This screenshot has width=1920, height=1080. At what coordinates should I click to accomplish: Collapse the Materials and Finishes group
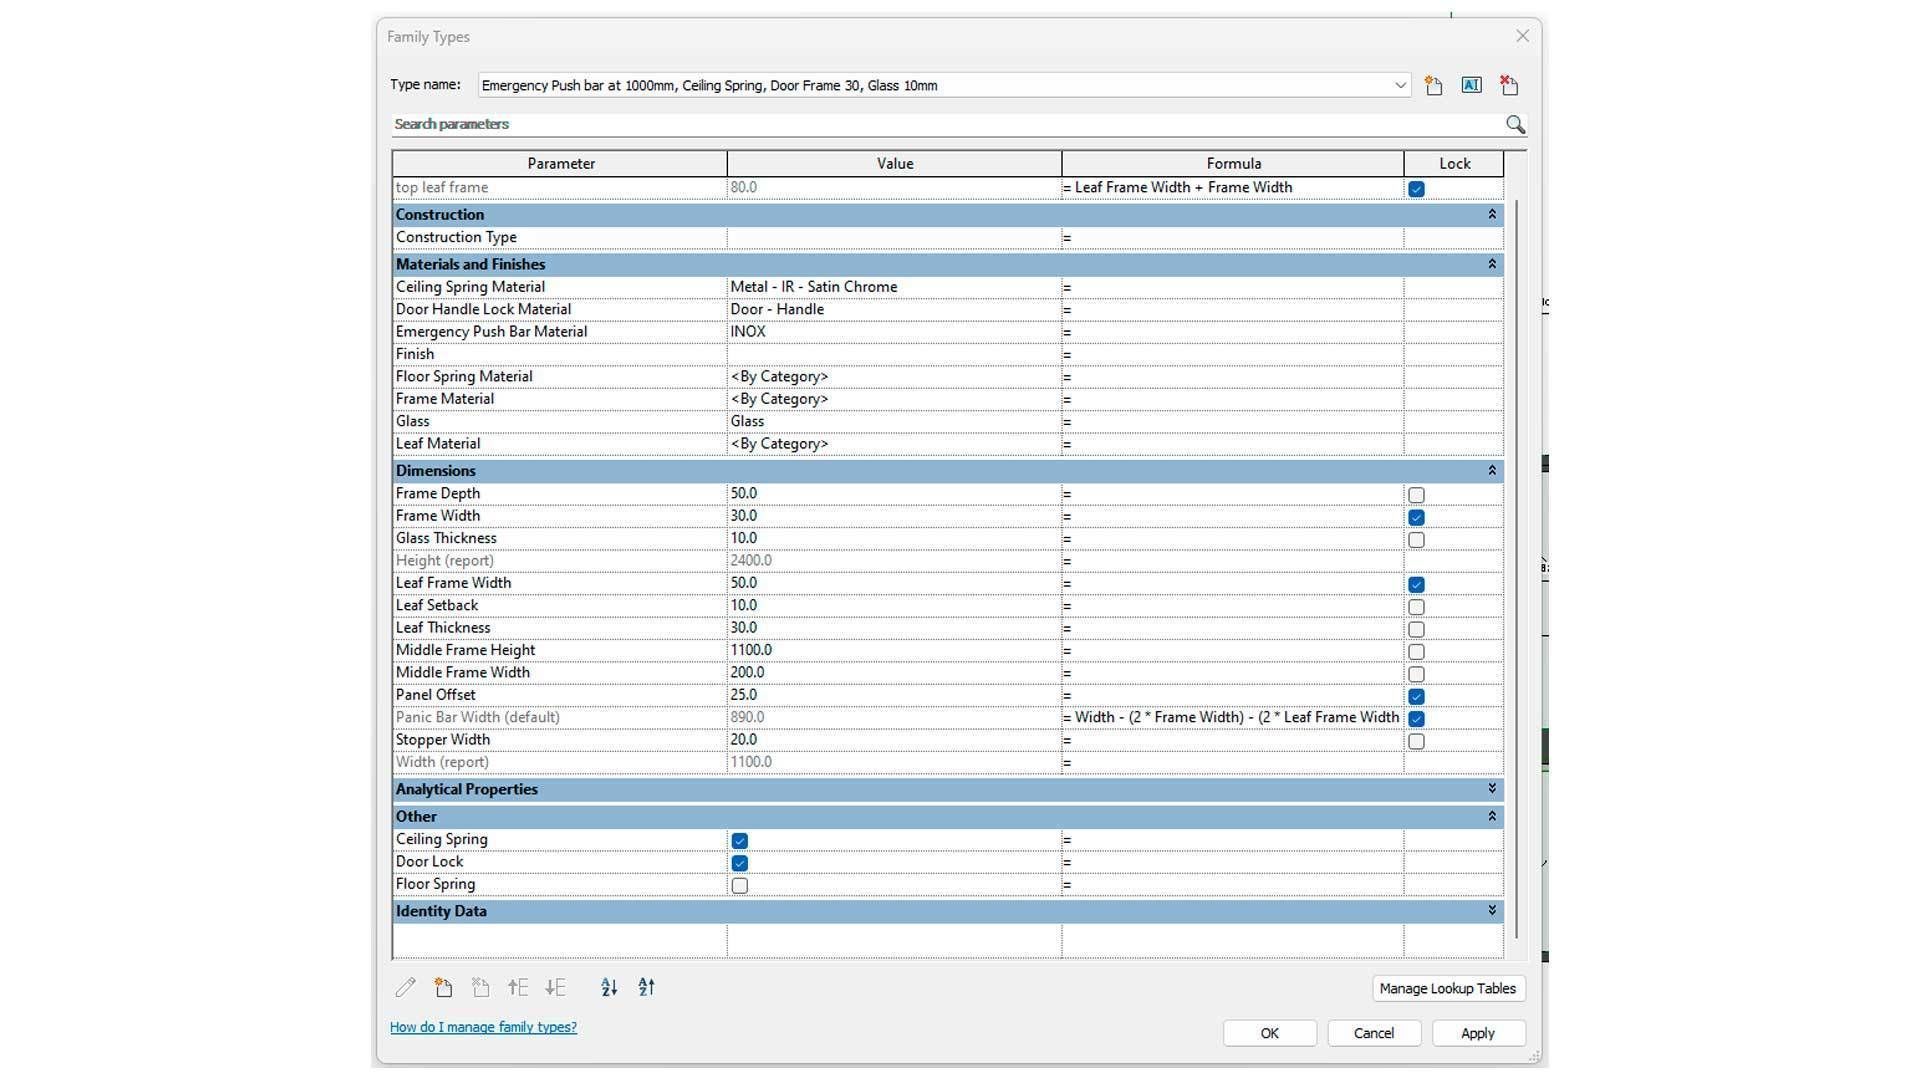click(1492, 264)
